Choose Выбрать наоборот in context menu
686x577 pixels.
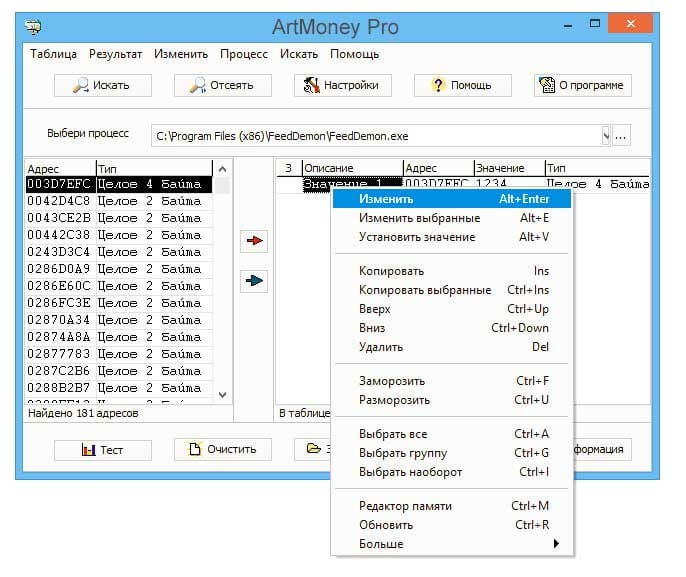point(452,472)
